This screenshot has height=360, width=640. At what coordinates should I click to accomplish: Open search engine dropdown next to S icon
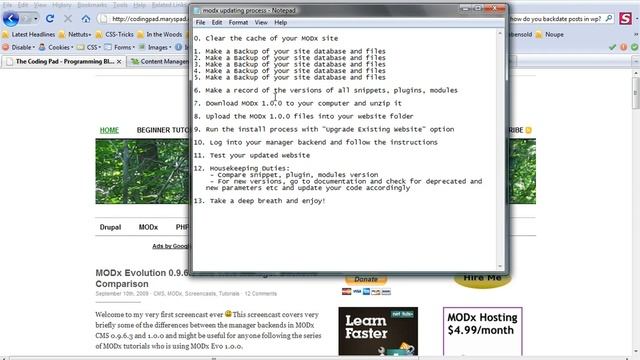[x=636, y=18]
